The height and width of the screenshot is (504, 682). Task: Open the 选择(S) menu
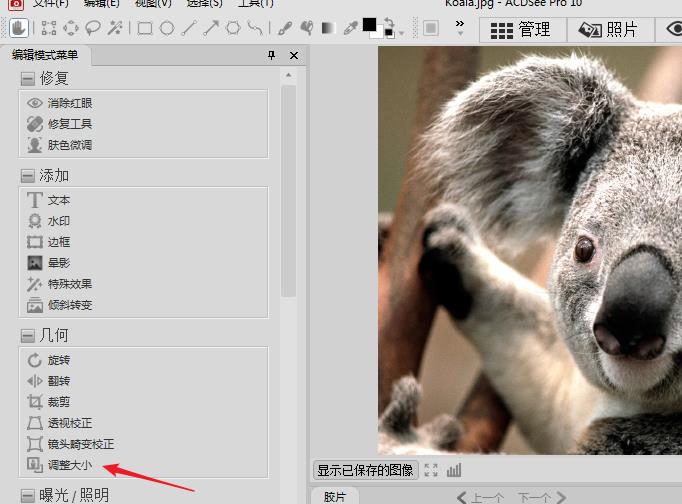(x=204, y=3)
